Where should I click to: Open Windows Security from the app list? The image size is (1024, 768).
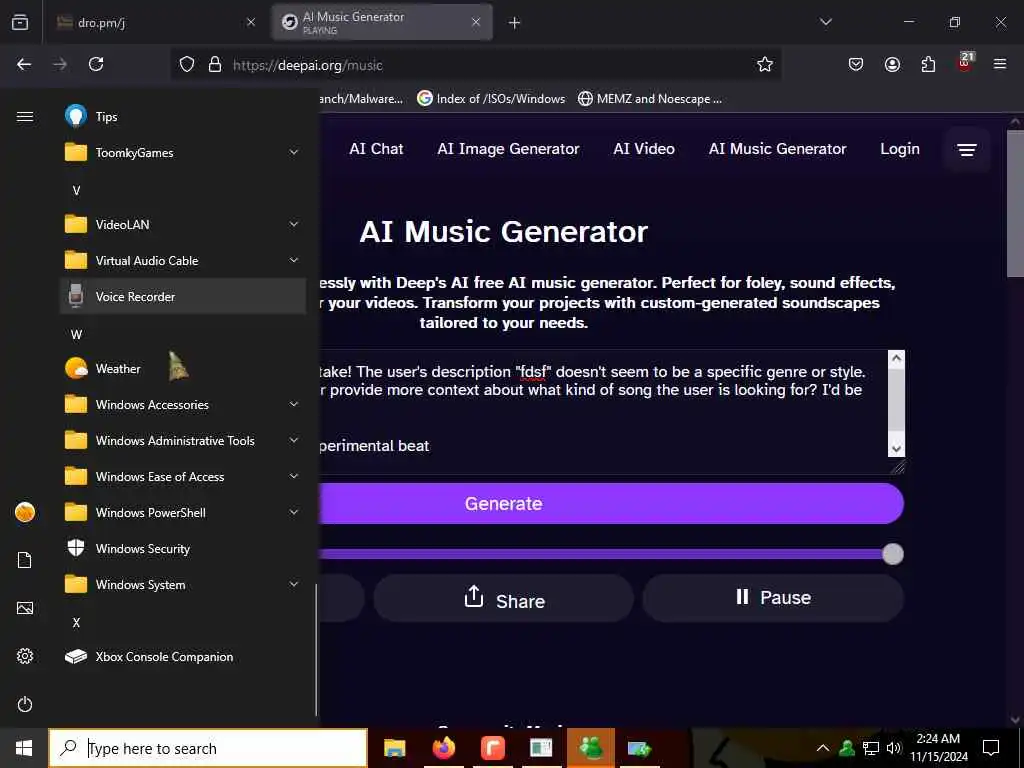[x=183, y=549]
